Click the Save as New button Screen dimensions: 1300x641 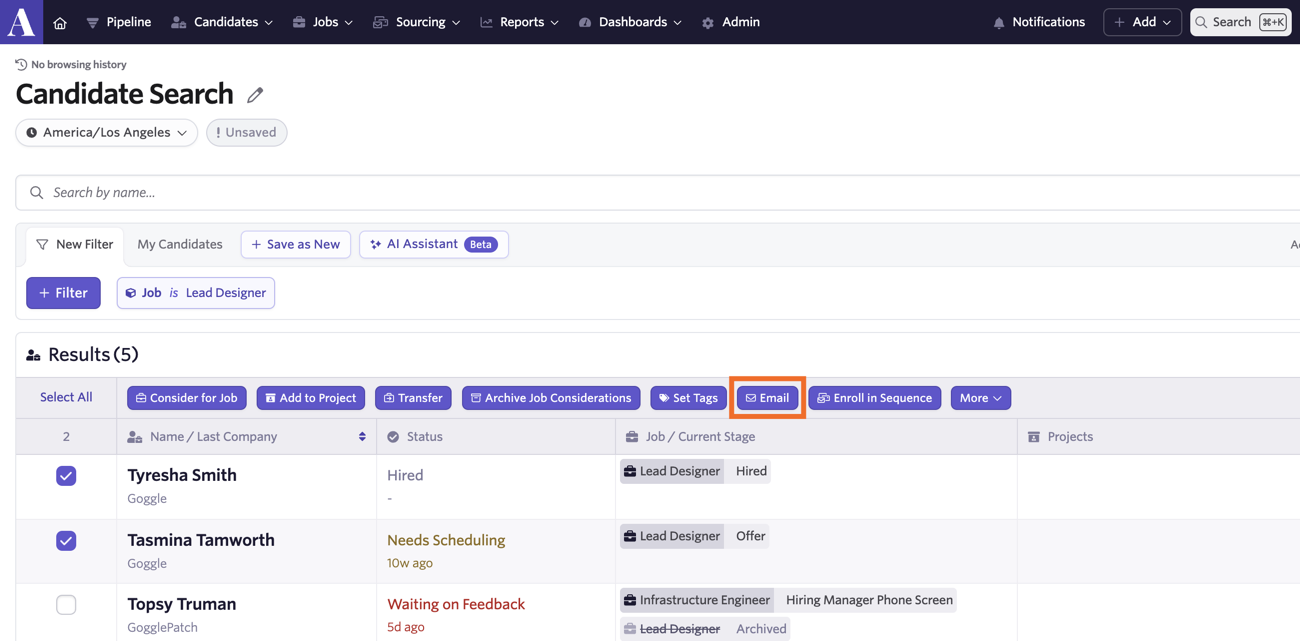(x=296, y=244)
